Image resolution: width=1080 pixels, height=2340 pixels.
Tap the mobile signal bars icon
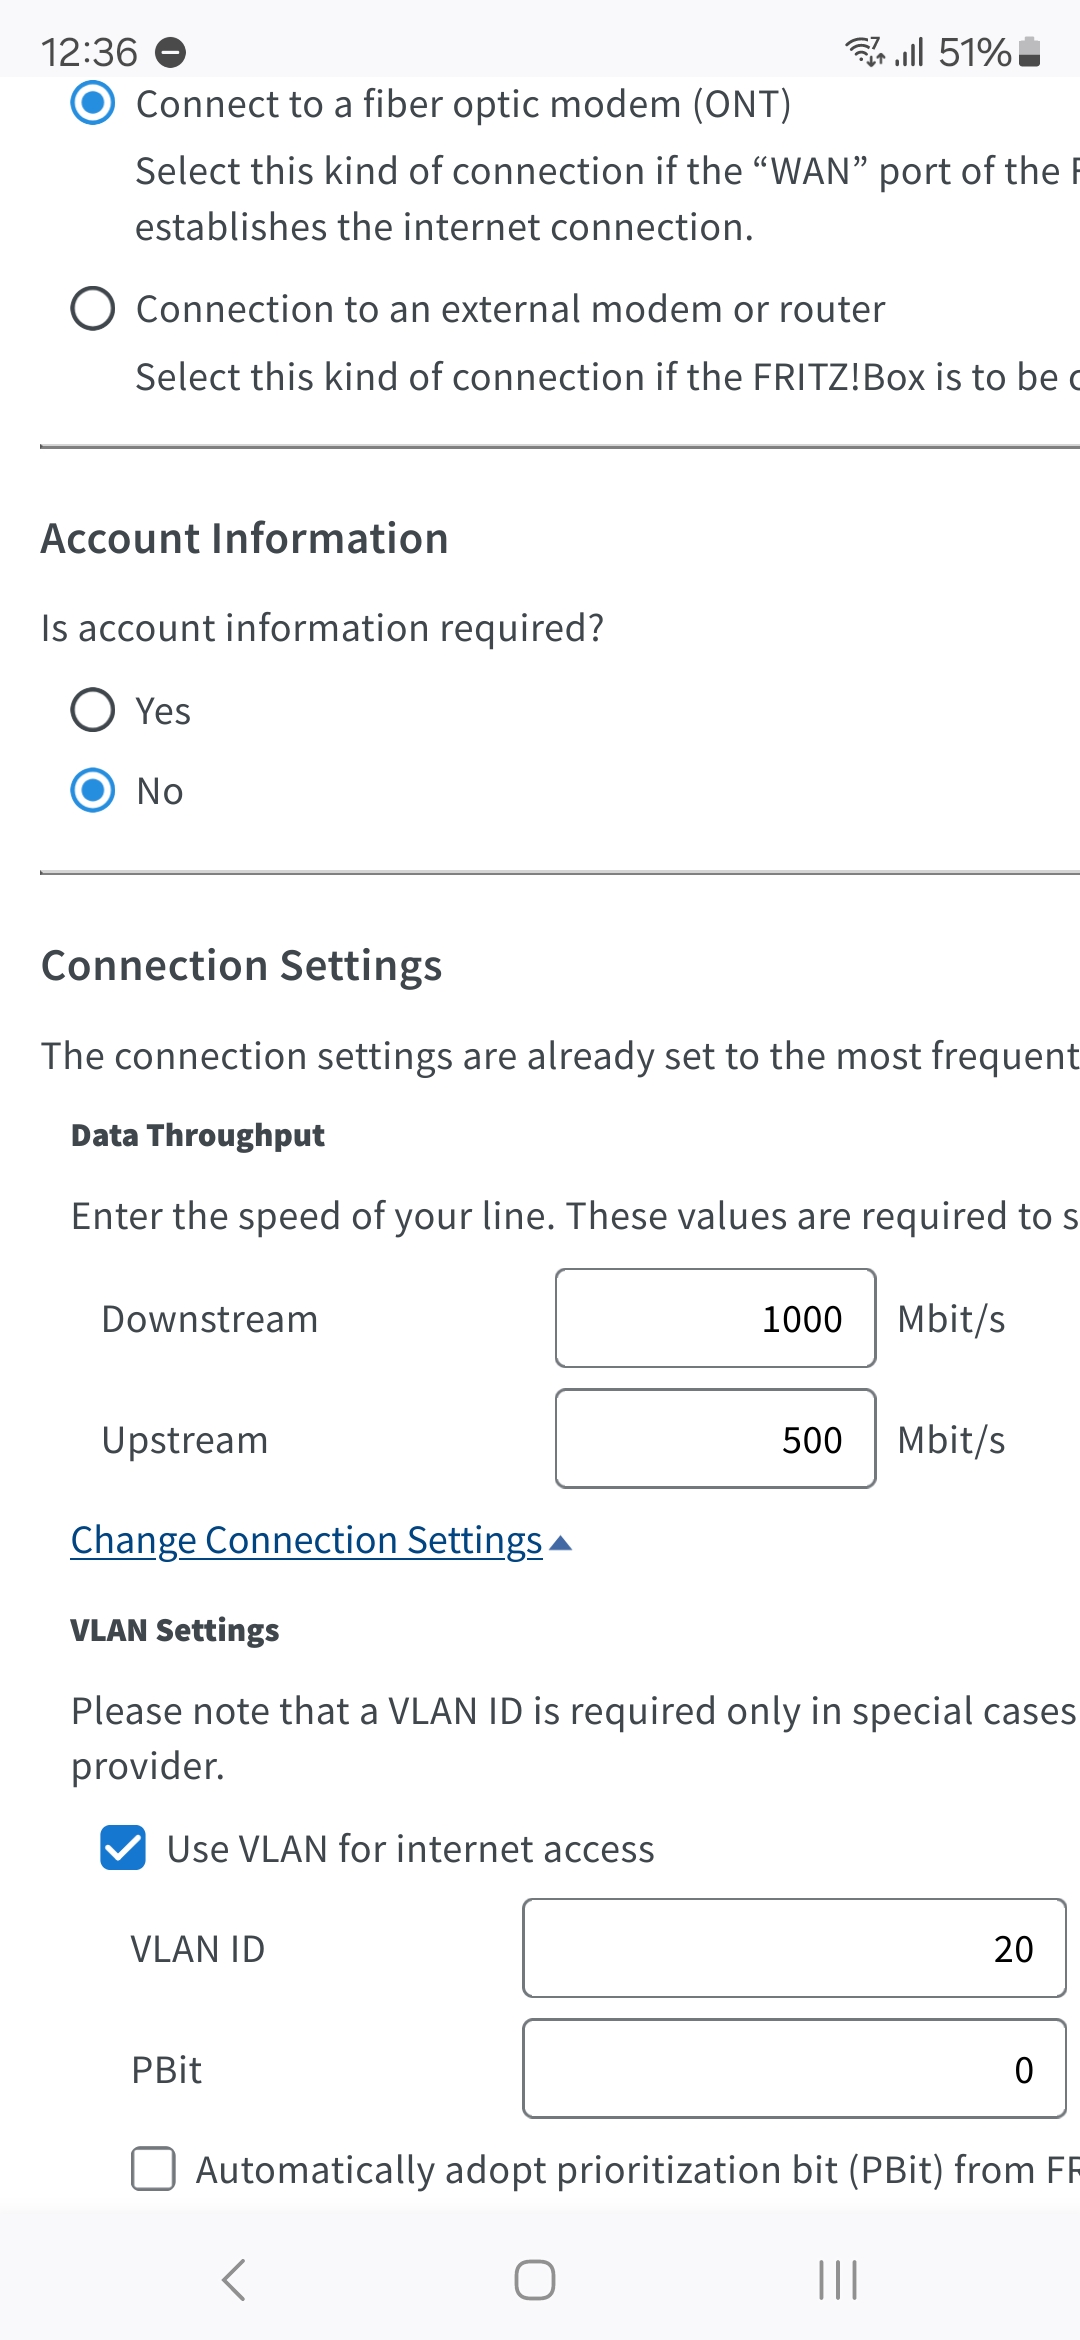909,52
